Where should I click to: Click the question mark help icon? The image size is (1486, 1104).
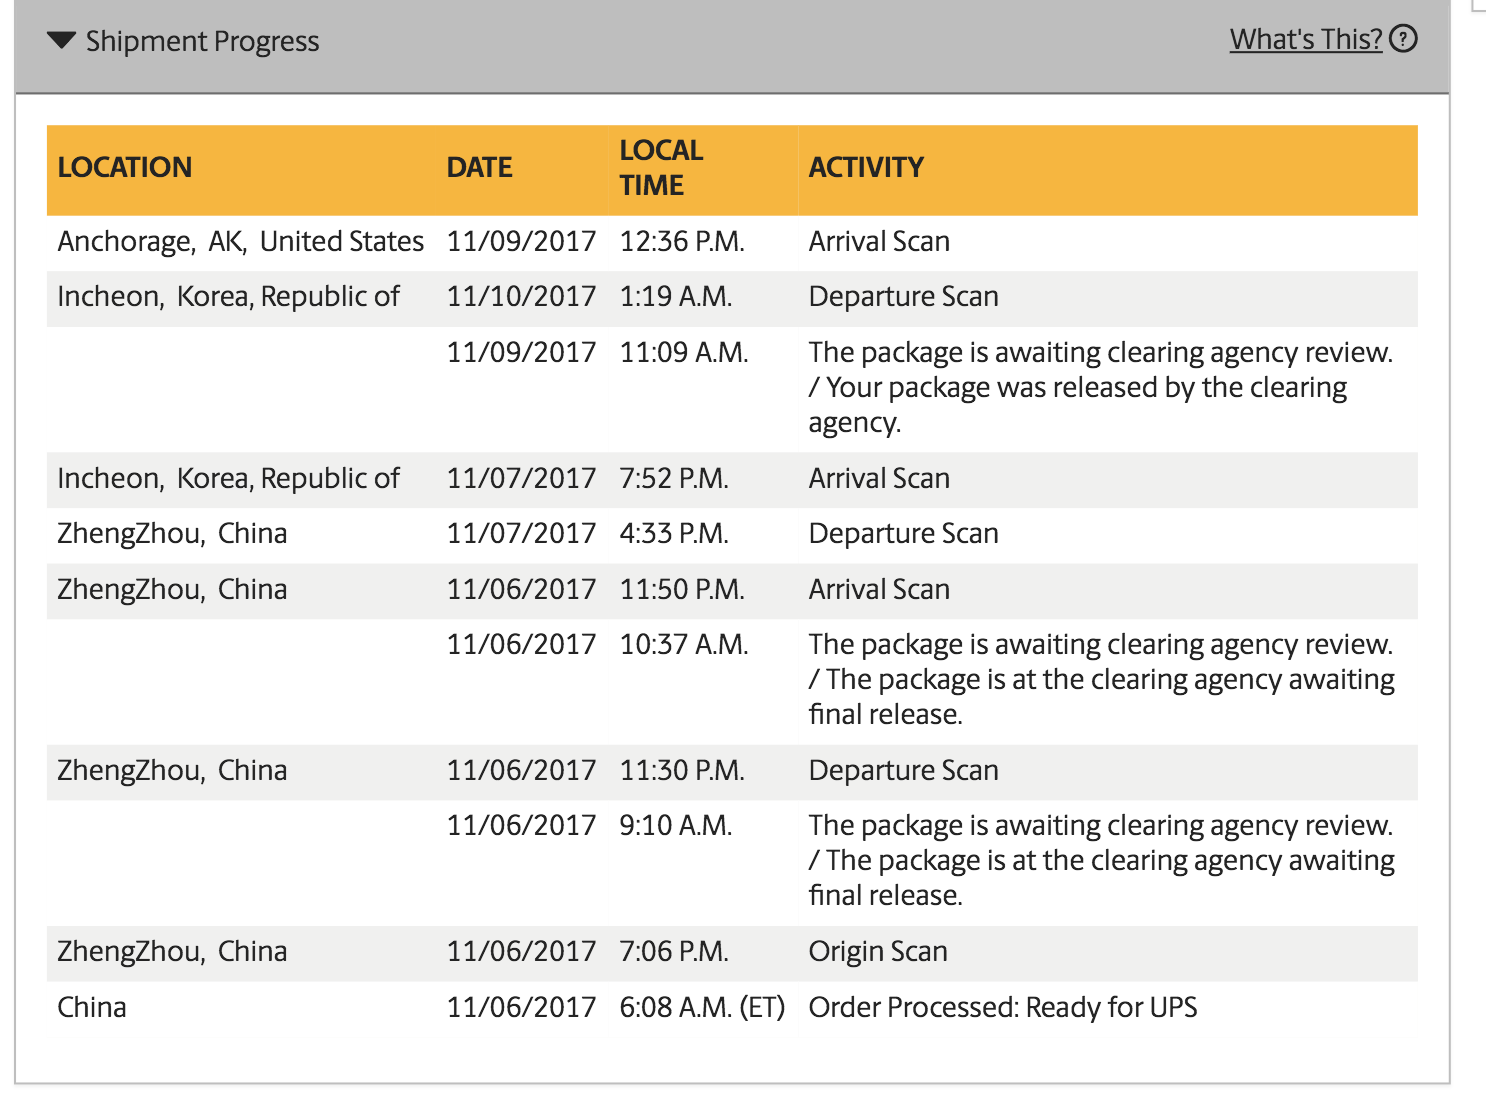[x=1404, y=39]
